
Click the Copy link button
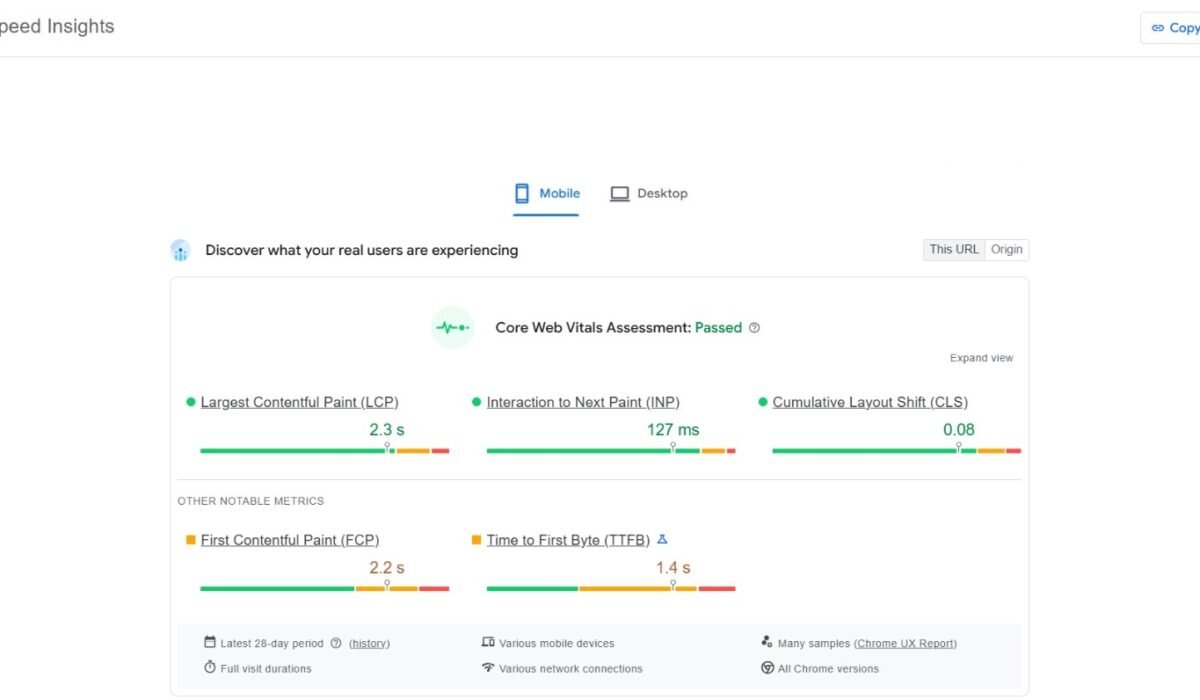(x=1172, y=28)
